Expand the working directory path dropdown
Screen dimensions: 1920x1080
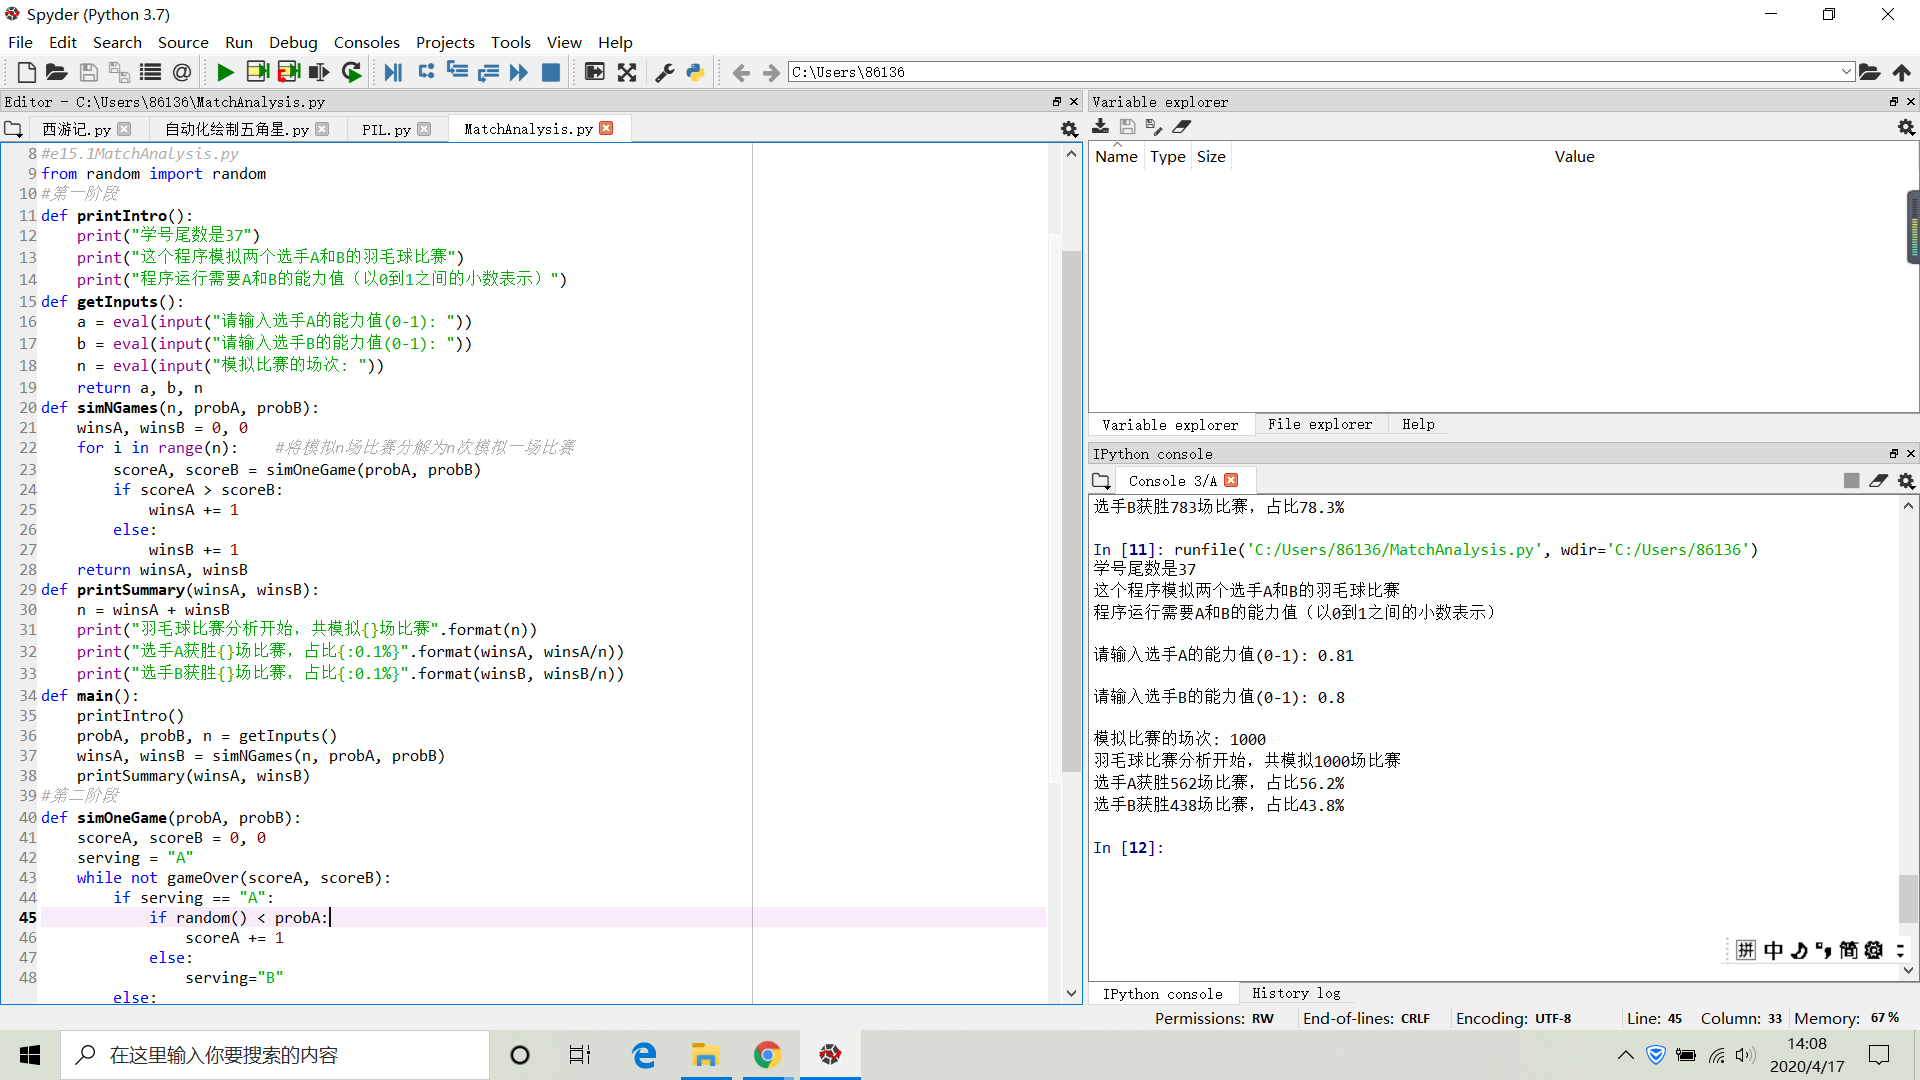[x=1846, y=72]
